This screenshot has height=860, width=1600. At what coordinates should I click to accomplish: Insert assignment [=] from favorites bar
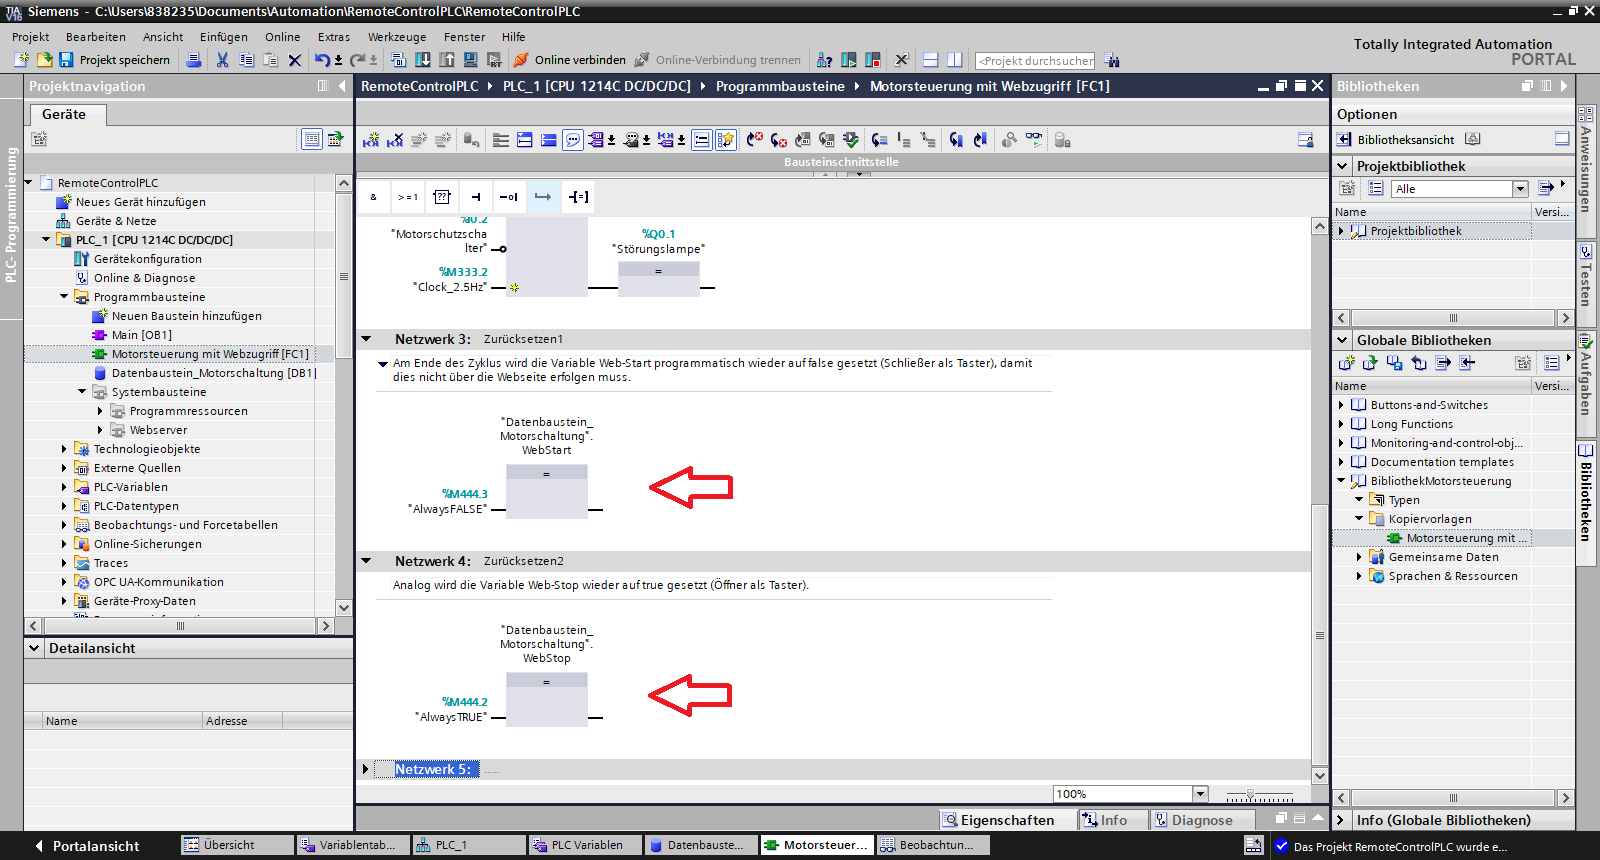[x=578, y=197]
